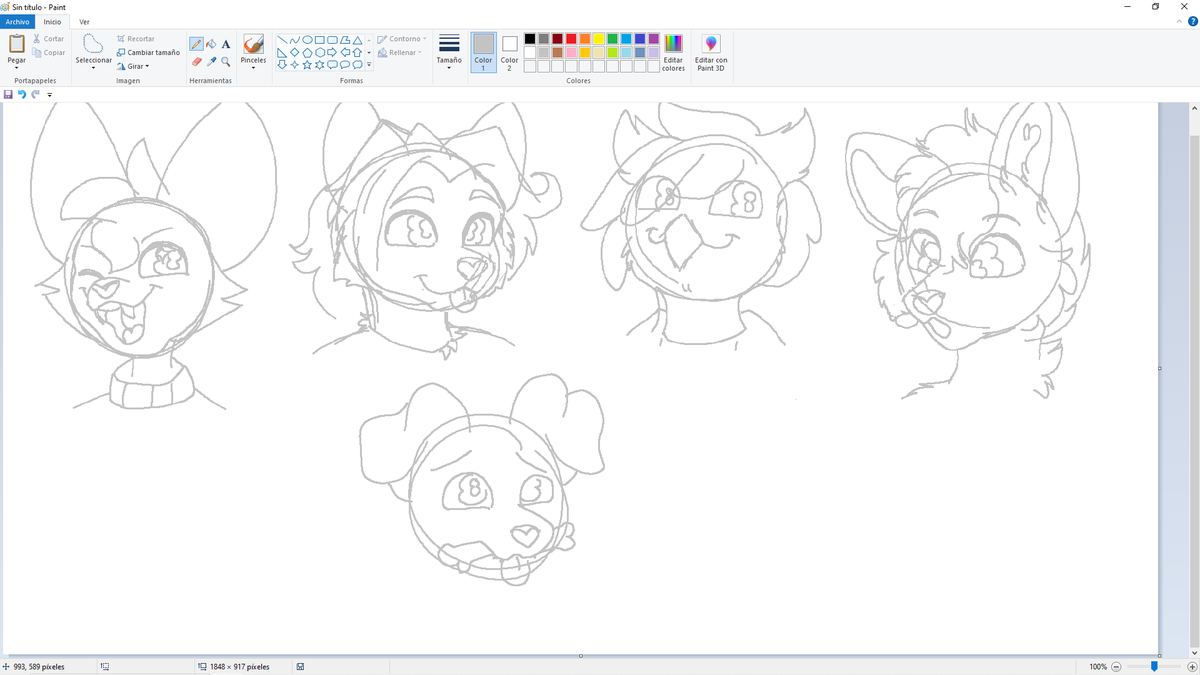Image resolution: width=1200 pixels, height=675 pixels.
Task: Choose the five-point star shape
Action: [307, 65]
